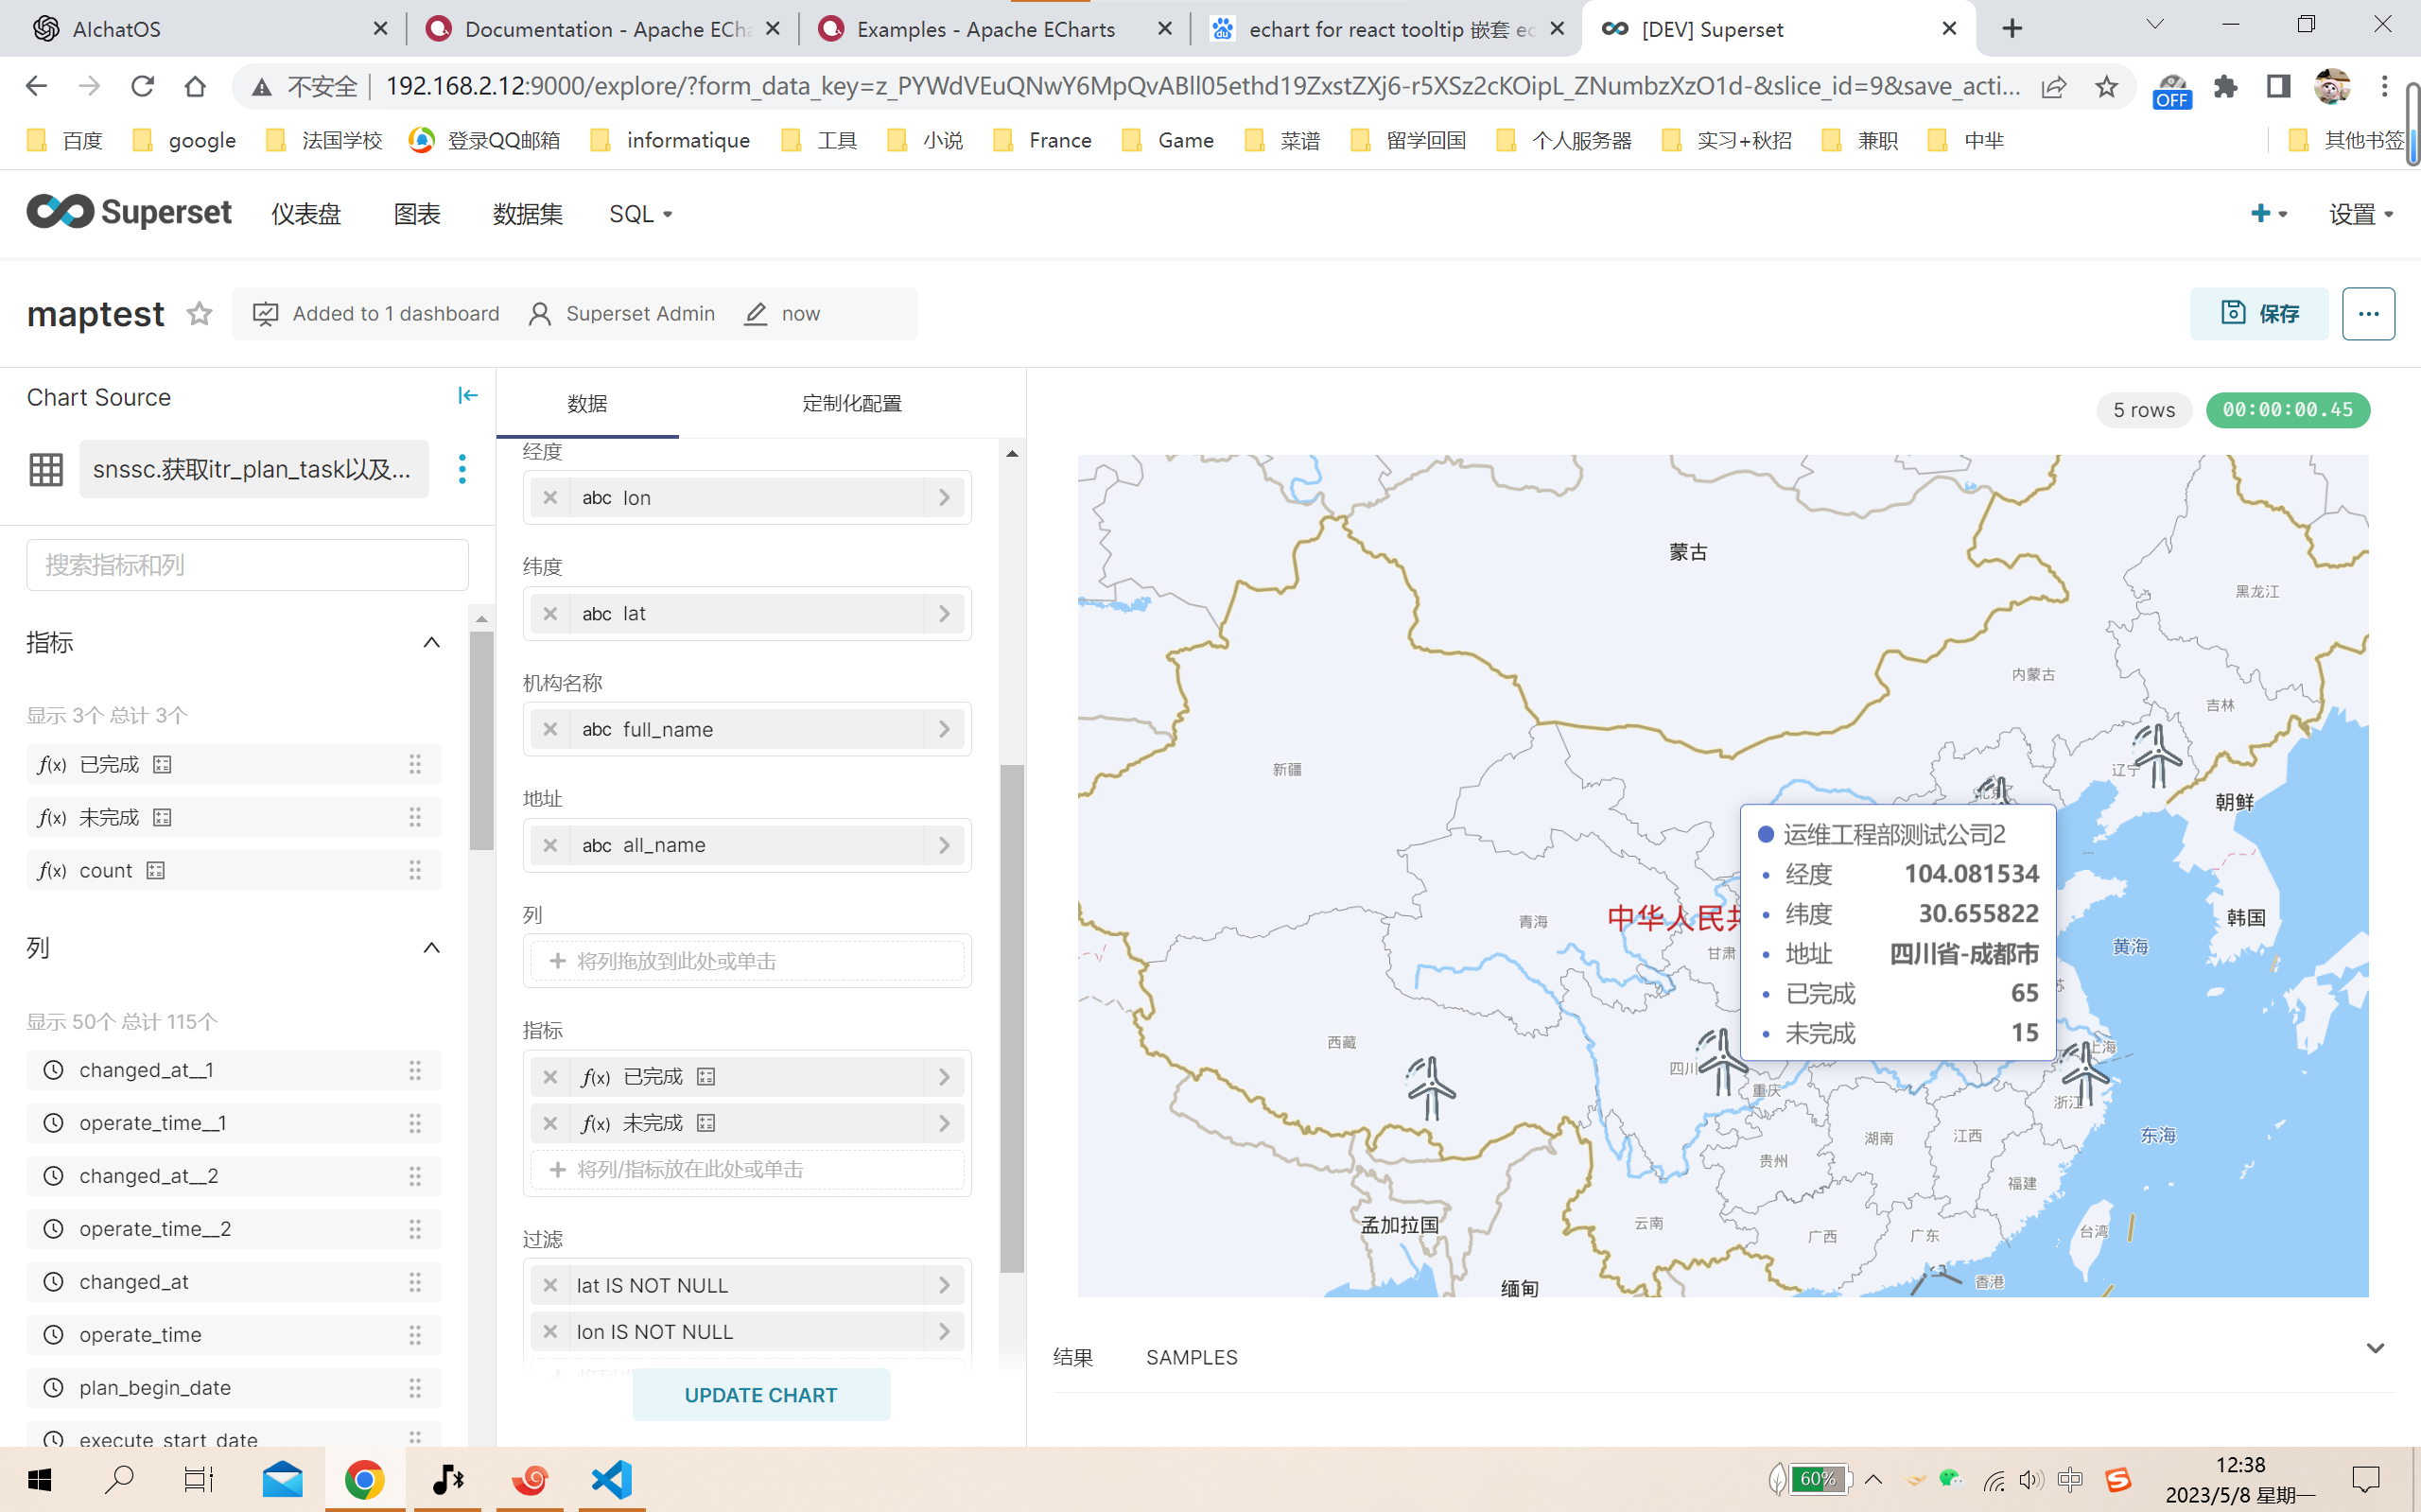Expand the results panel with the chevron
The image size is (2421, 1512).
[2375, 1349]
